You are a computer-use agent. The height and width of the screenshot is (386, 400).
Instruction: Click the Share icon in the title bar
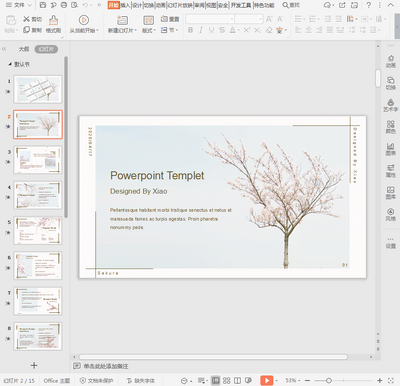pos(342,5)
